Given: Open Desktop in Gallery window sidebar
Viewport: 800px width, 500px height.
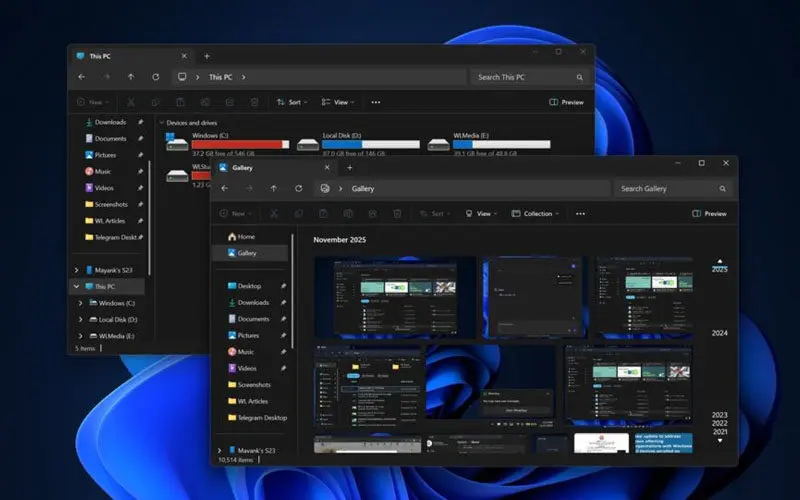Looking at the screenshot, I should (244, 286).
